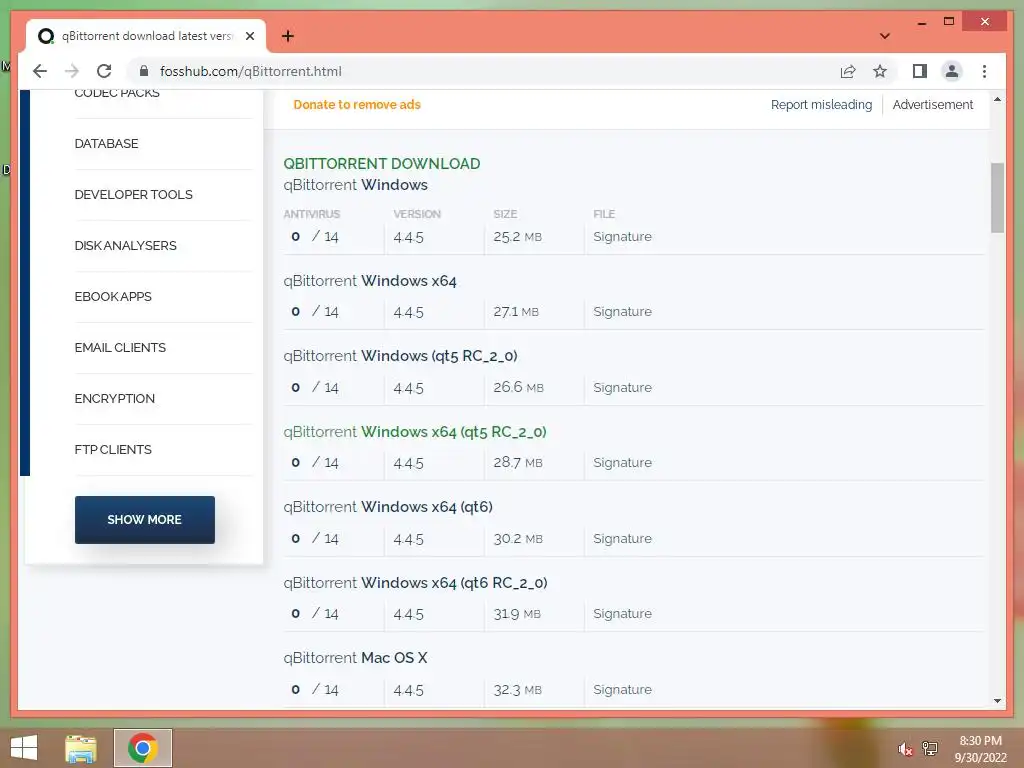Download qBittorrent Mac OS X

pyautogui.click(x=355, y=658)
